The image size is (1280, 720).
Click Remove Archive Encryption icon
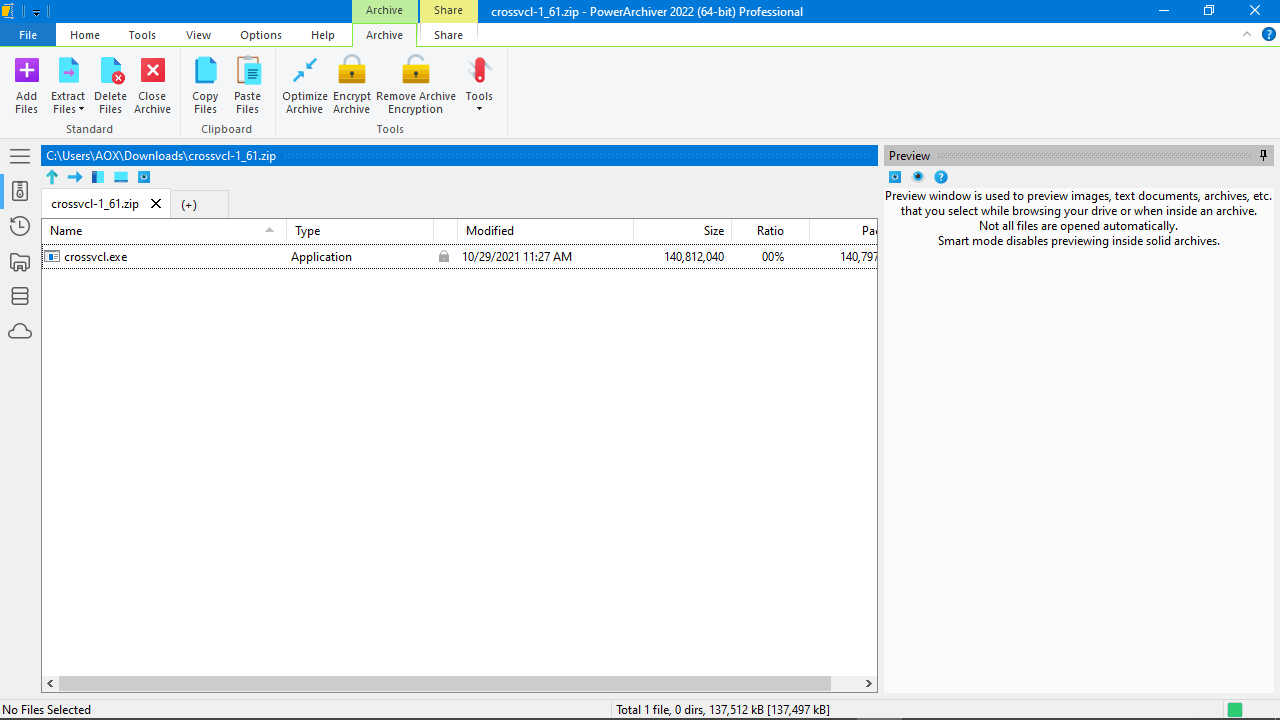(416, 71)
